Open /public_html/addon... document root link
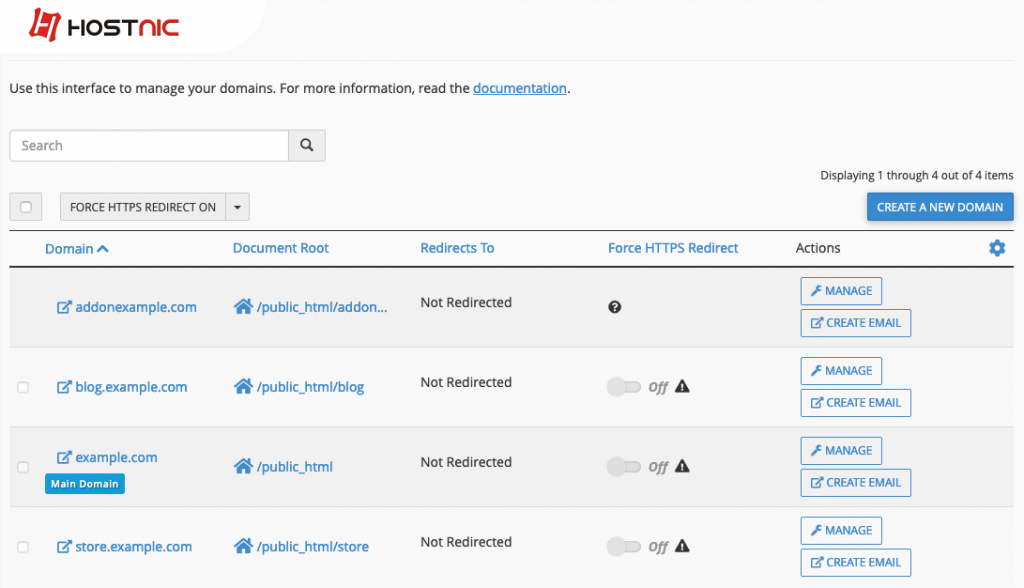1024x588 pixels. [x=322, y=307]
